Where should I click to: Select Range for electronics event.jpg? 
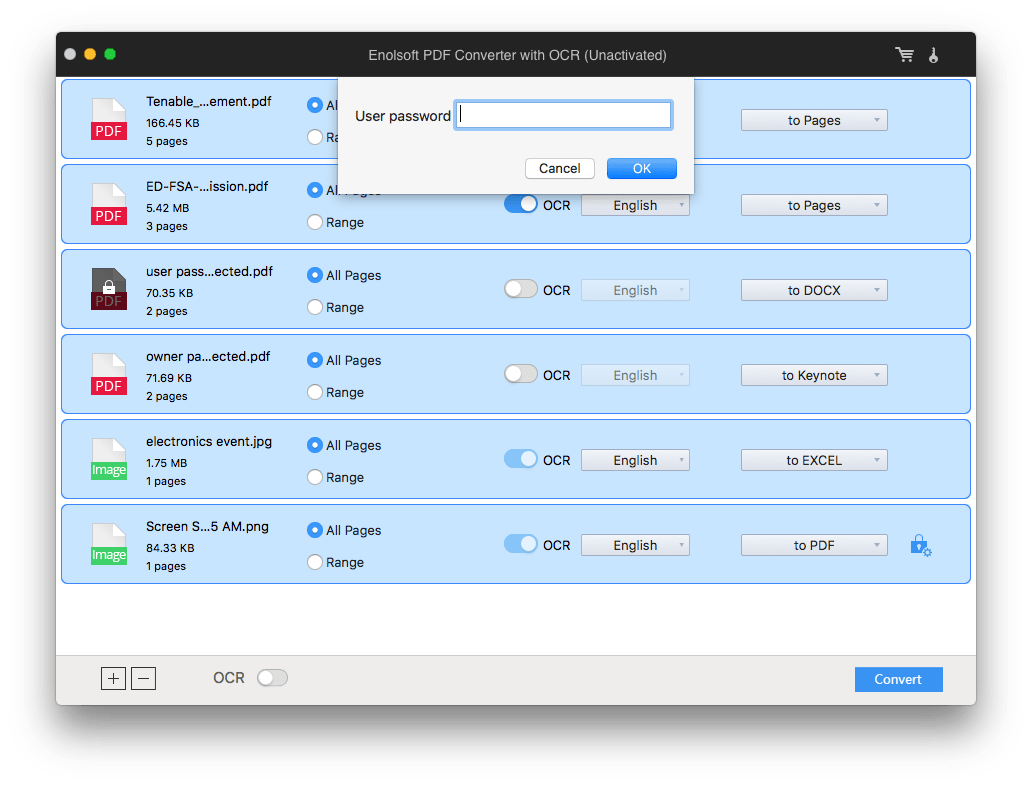click(315, 477)
